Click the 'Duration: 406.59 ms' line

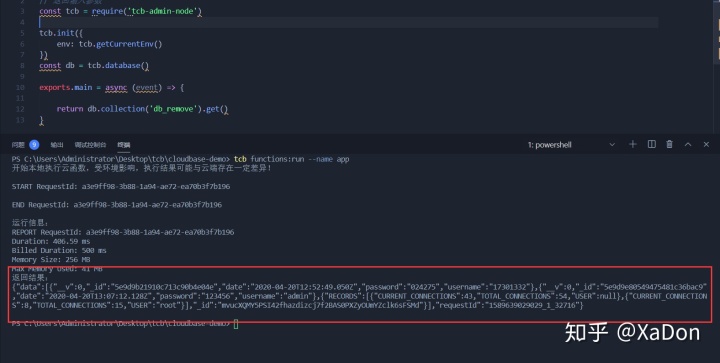[x=51, y=241]
